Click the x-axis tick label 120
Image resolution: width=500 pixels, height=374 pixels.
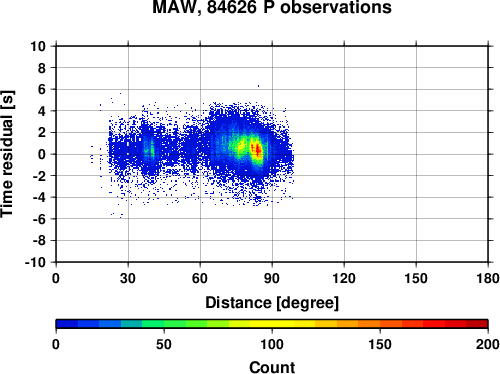(x=344, y=278)
